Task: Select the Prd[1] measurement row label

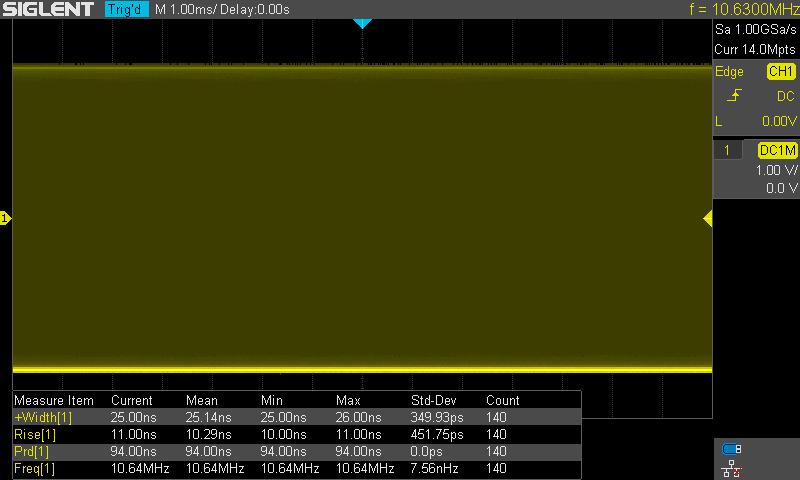Action: pos(32,451)
